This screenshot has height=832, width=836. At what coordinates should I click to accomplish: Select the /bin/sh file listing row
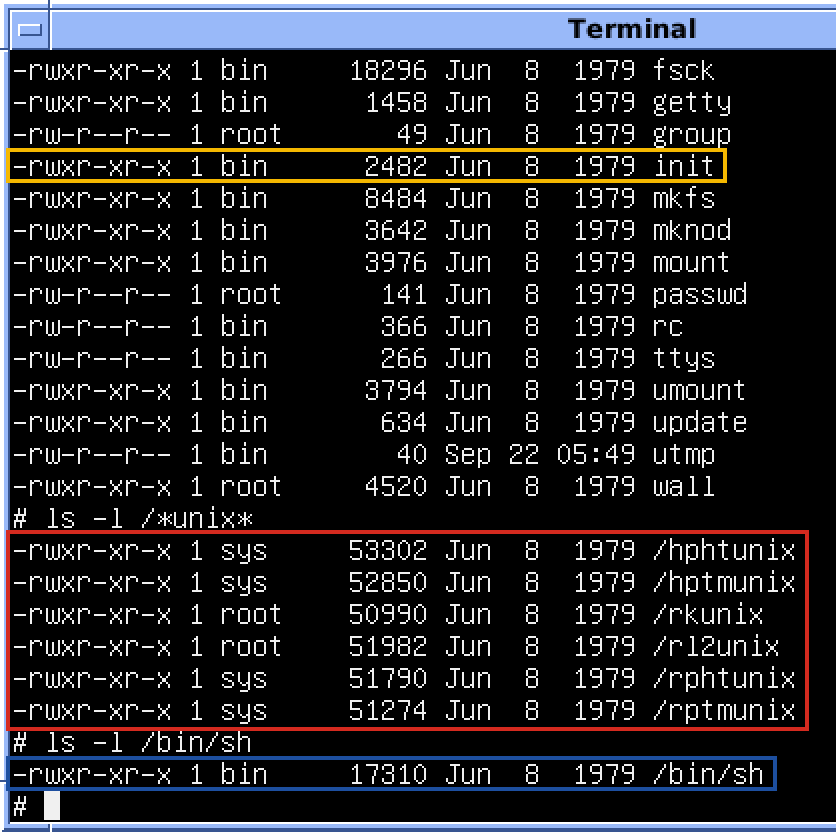[392, 774]
